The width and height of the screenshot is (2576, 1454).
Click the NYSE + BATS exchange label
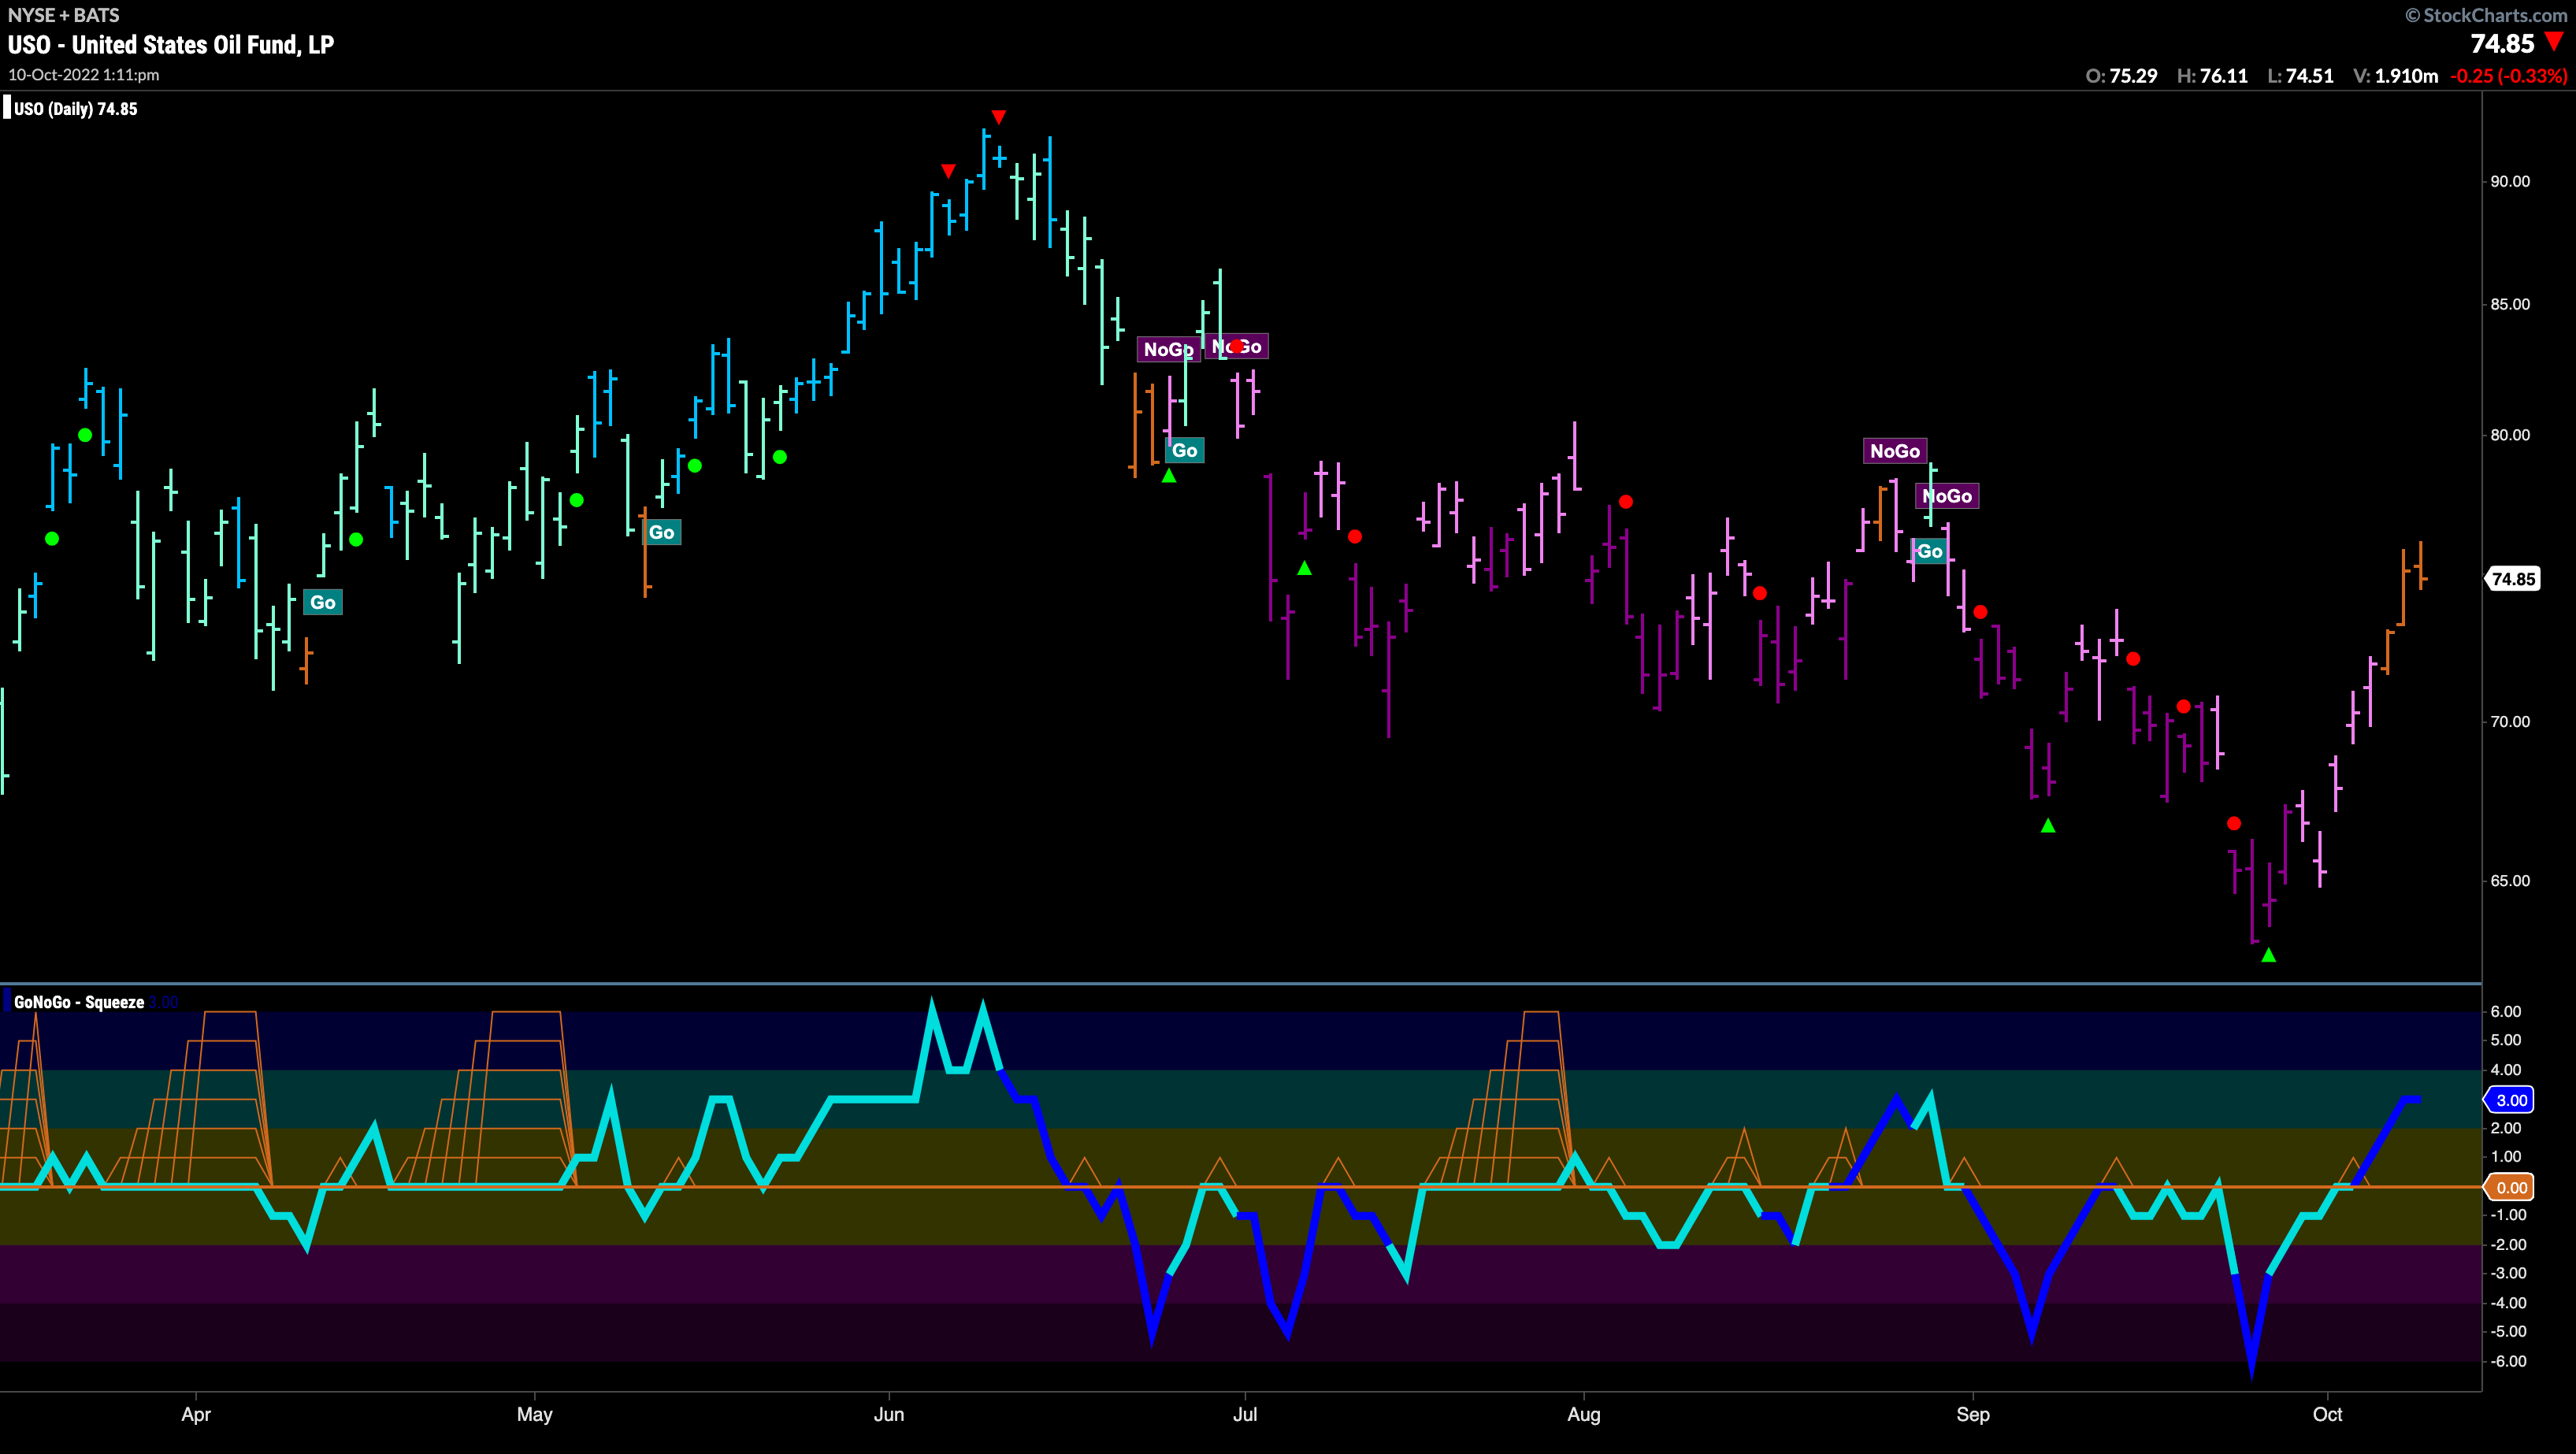pyautogui.click(x=64, y=15)
